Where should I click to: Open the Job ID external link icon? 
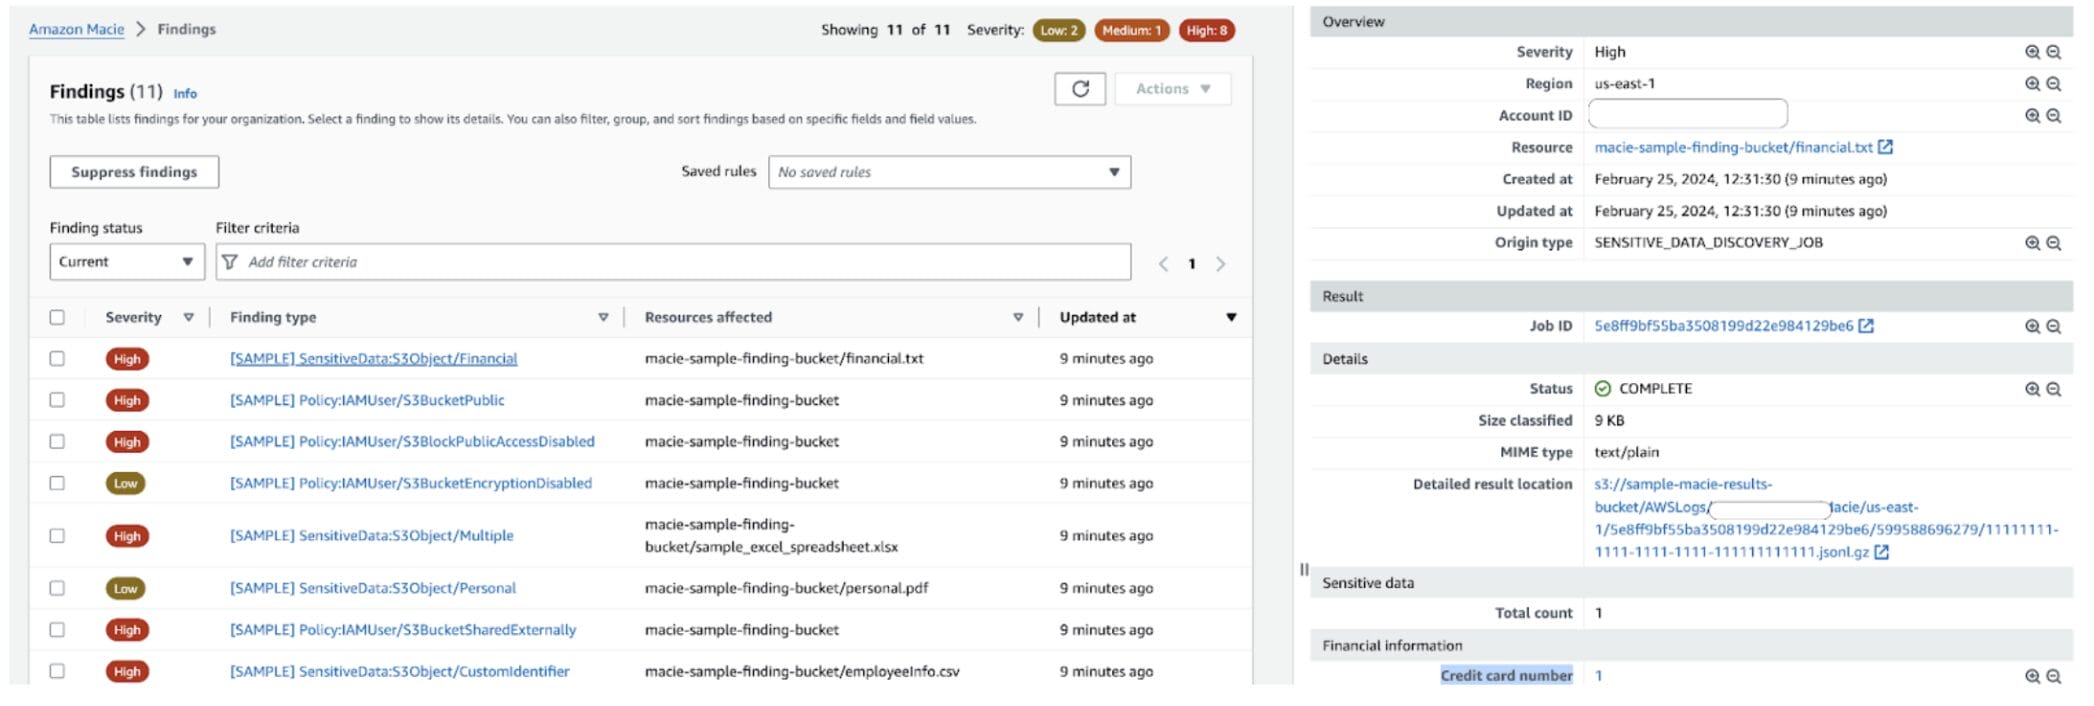pyautogui.click(x=1866, y=326)
